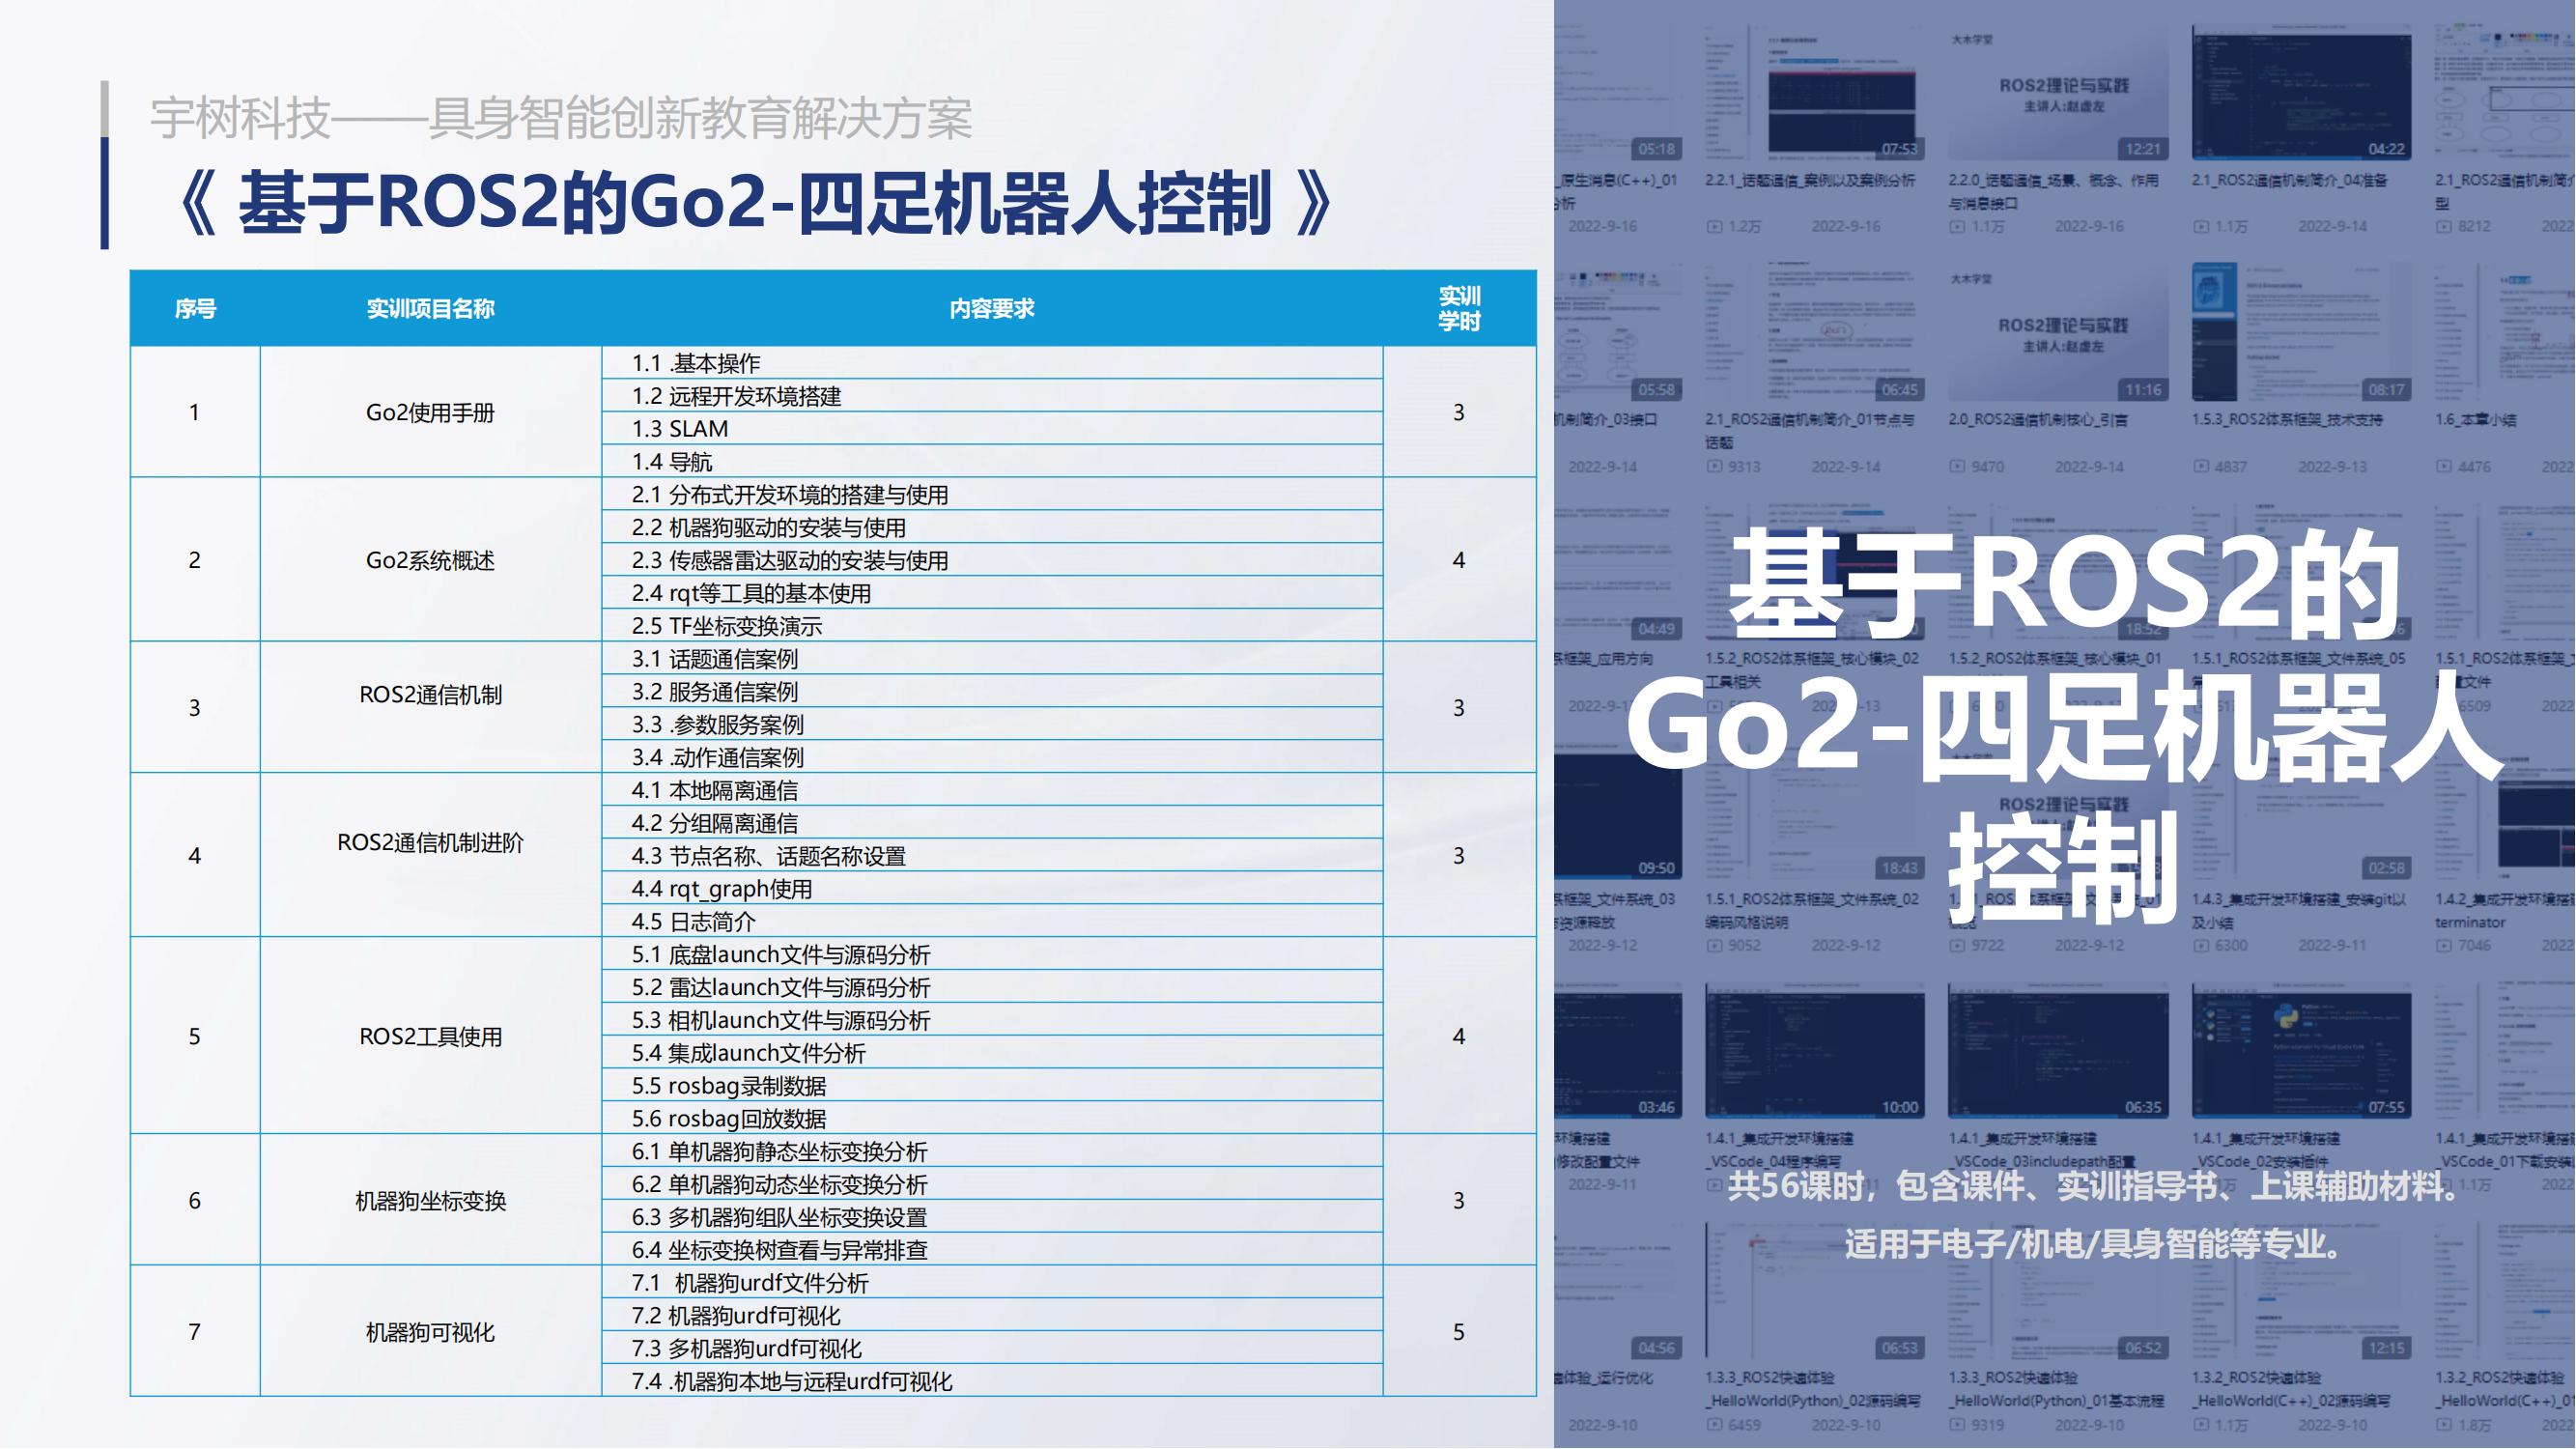Click row 3.1 话题通信案例
Image resolution: width=2576 pixels, height=1449 pixels.
pyautogui.click(x=992, y=658)
